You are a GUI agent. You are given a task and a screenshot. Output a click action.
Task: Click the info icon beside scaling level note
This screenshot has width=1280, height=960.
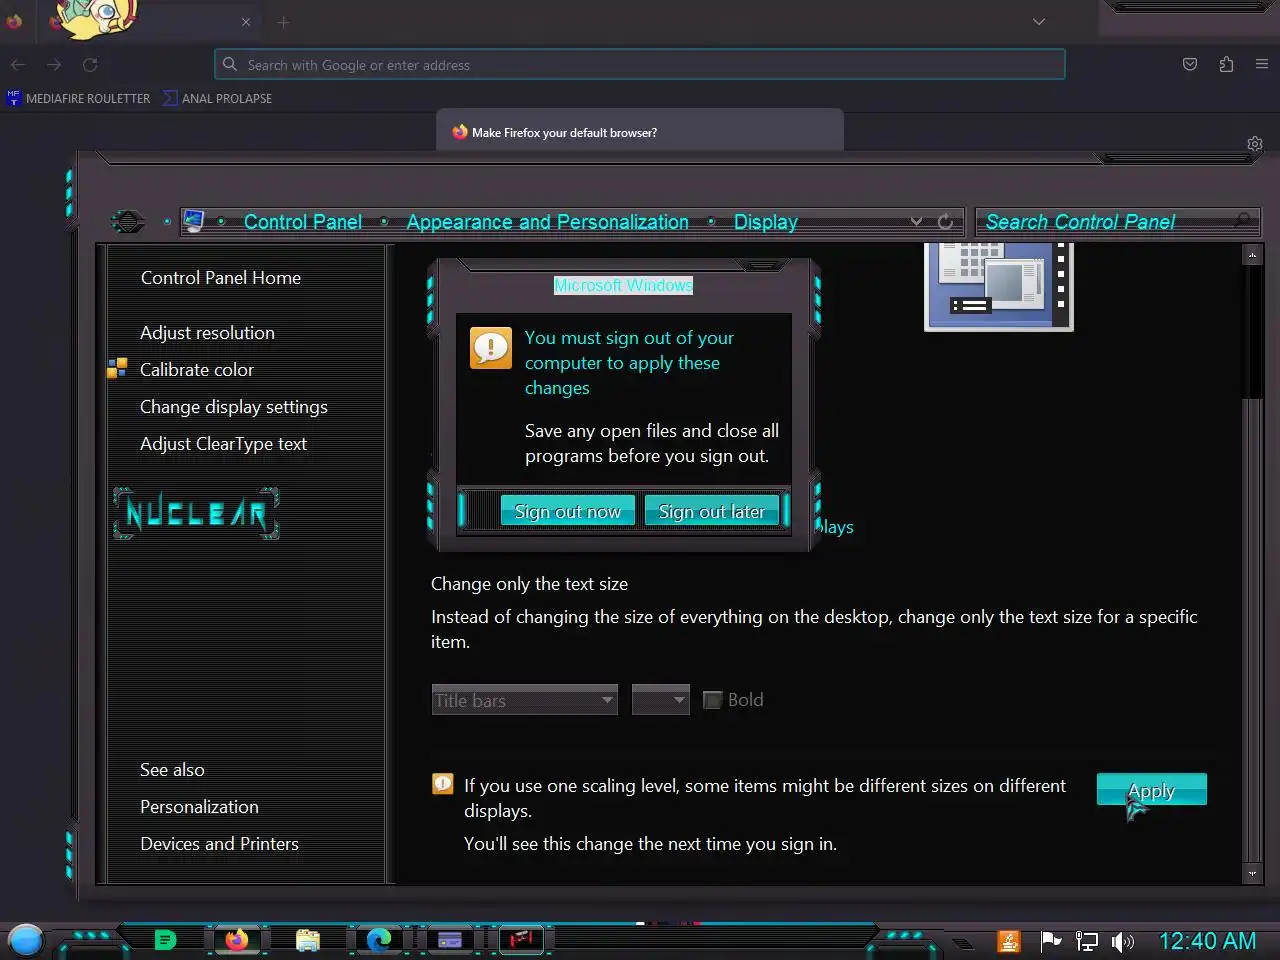tap(443, 784)
